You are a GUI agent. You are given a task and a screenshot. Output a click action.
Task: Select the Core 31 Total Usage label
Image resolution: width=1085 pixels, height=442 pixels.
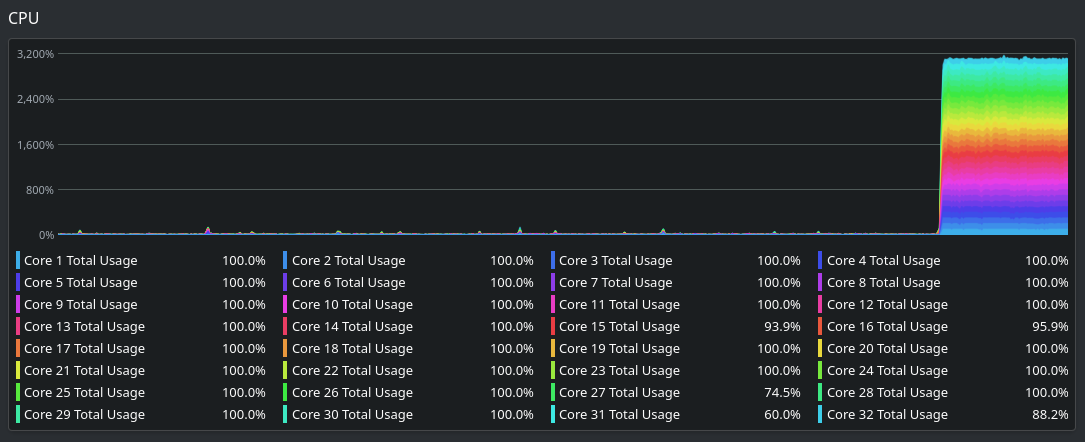(x=619, y=415)
